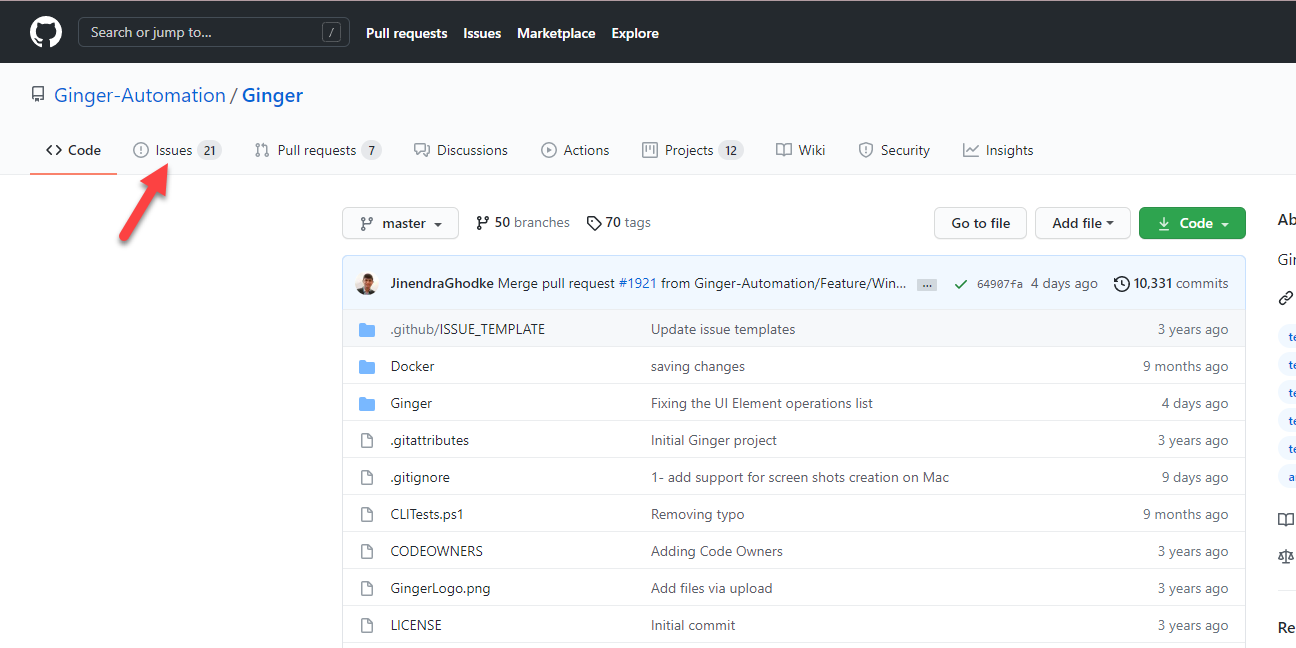
Task: Open the "Fixing the UI Element operations list" commit
Action: [762, 403]
